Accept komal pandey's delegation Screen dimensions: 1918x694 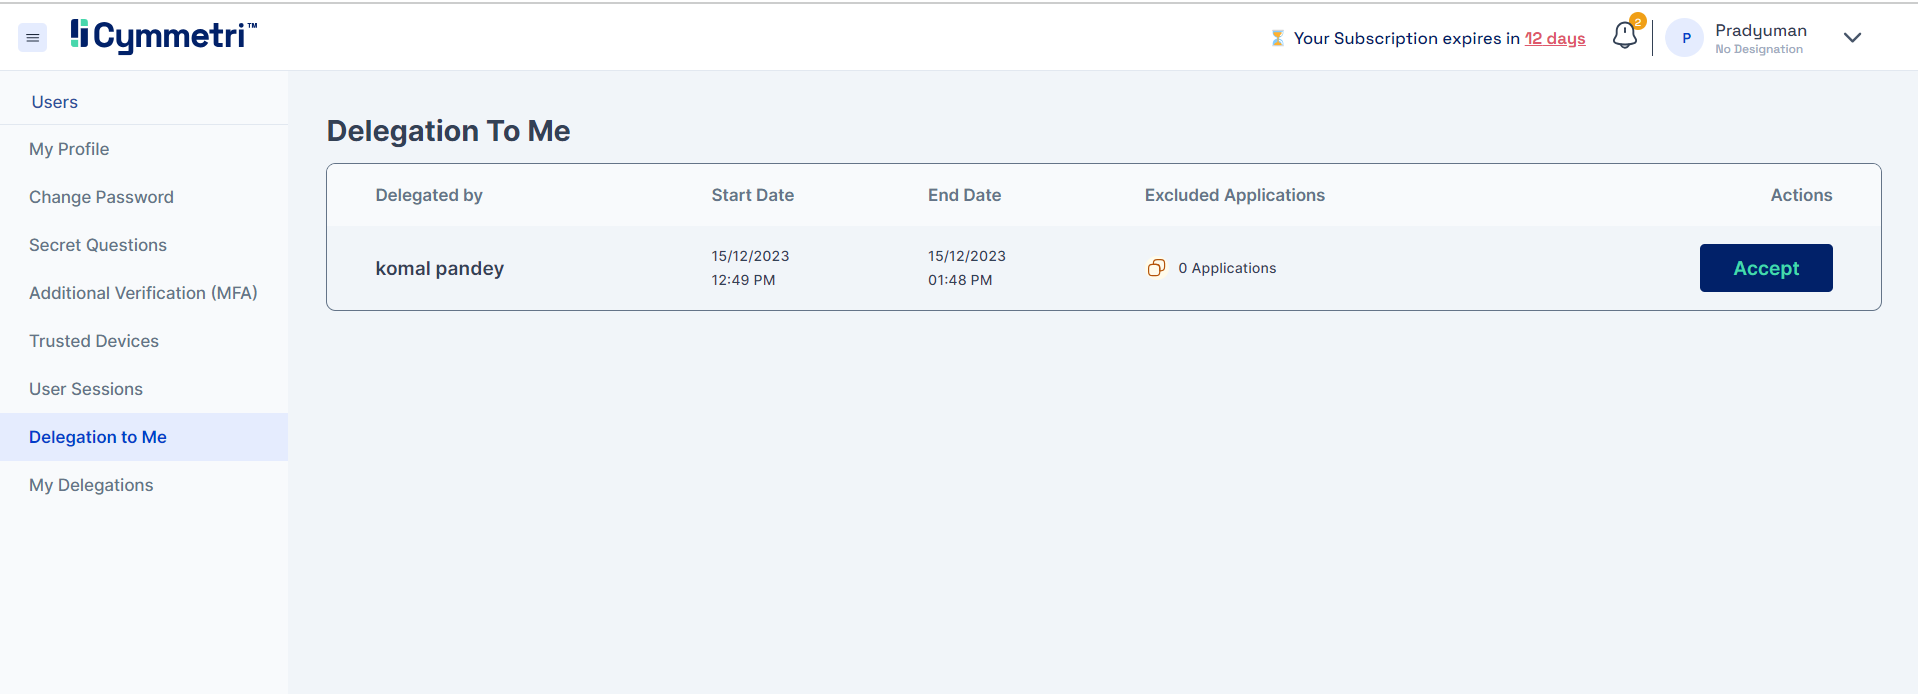pos(1765,268)
